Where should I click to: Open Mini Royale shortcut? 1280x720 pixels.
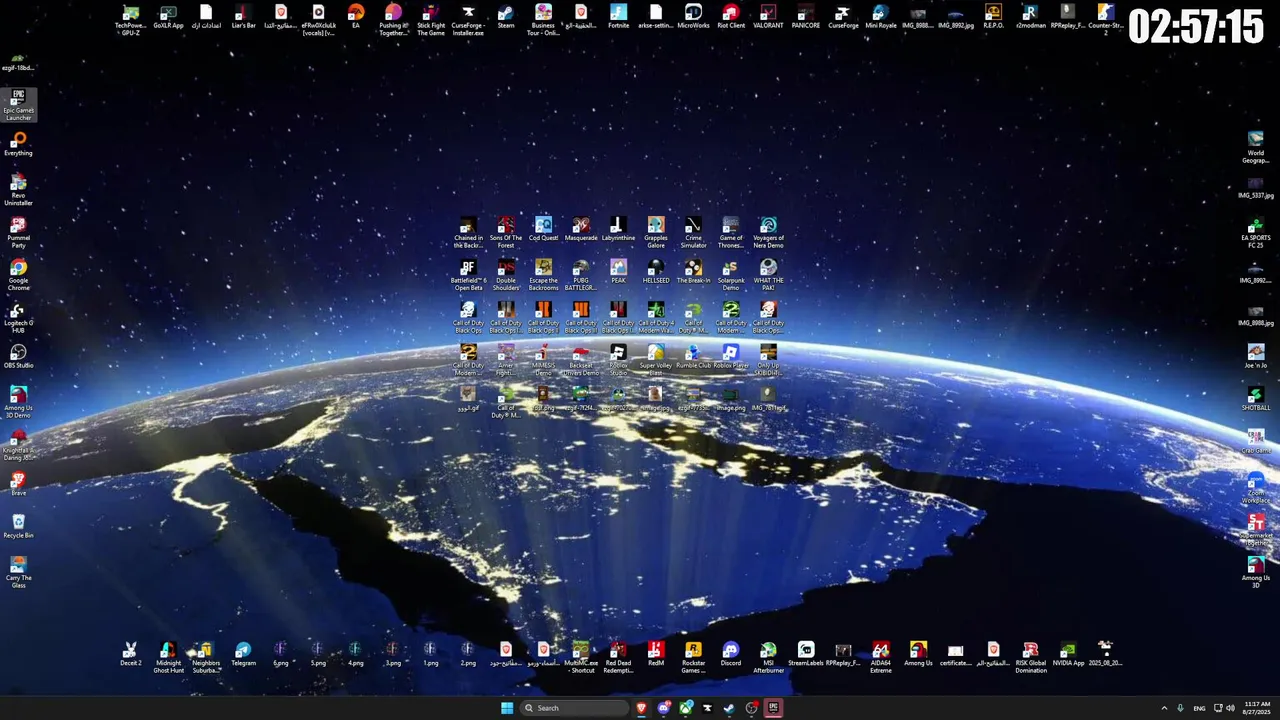pos(881,18)
